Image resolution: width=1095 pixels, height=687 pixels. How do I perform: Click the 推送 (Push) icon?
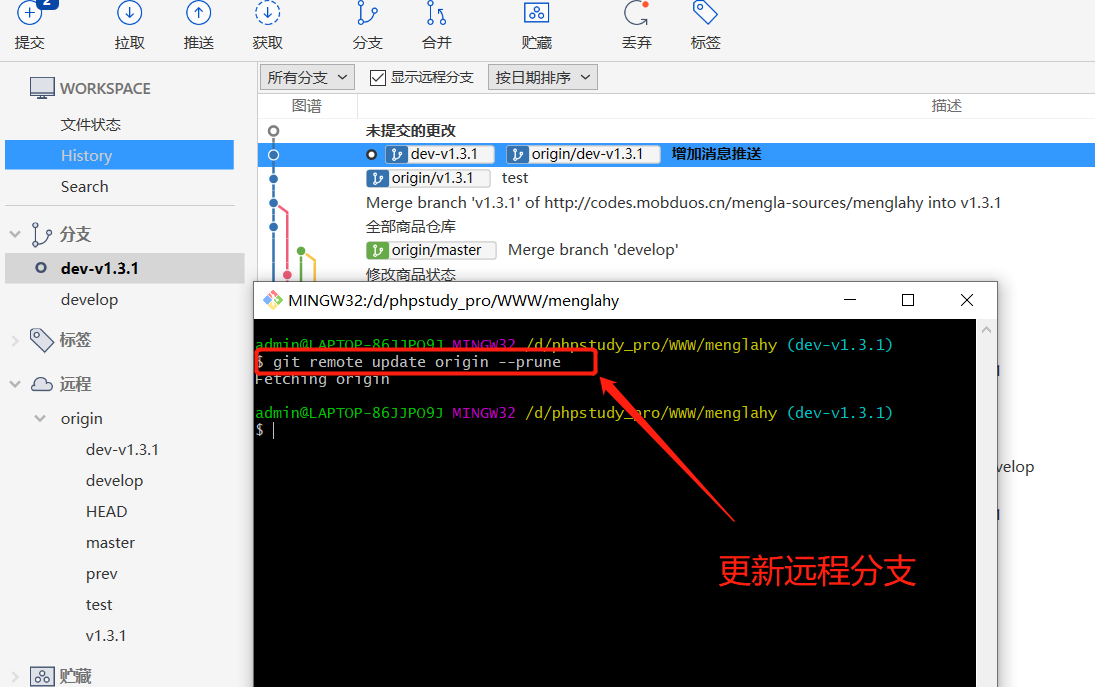tap(197, 28)
